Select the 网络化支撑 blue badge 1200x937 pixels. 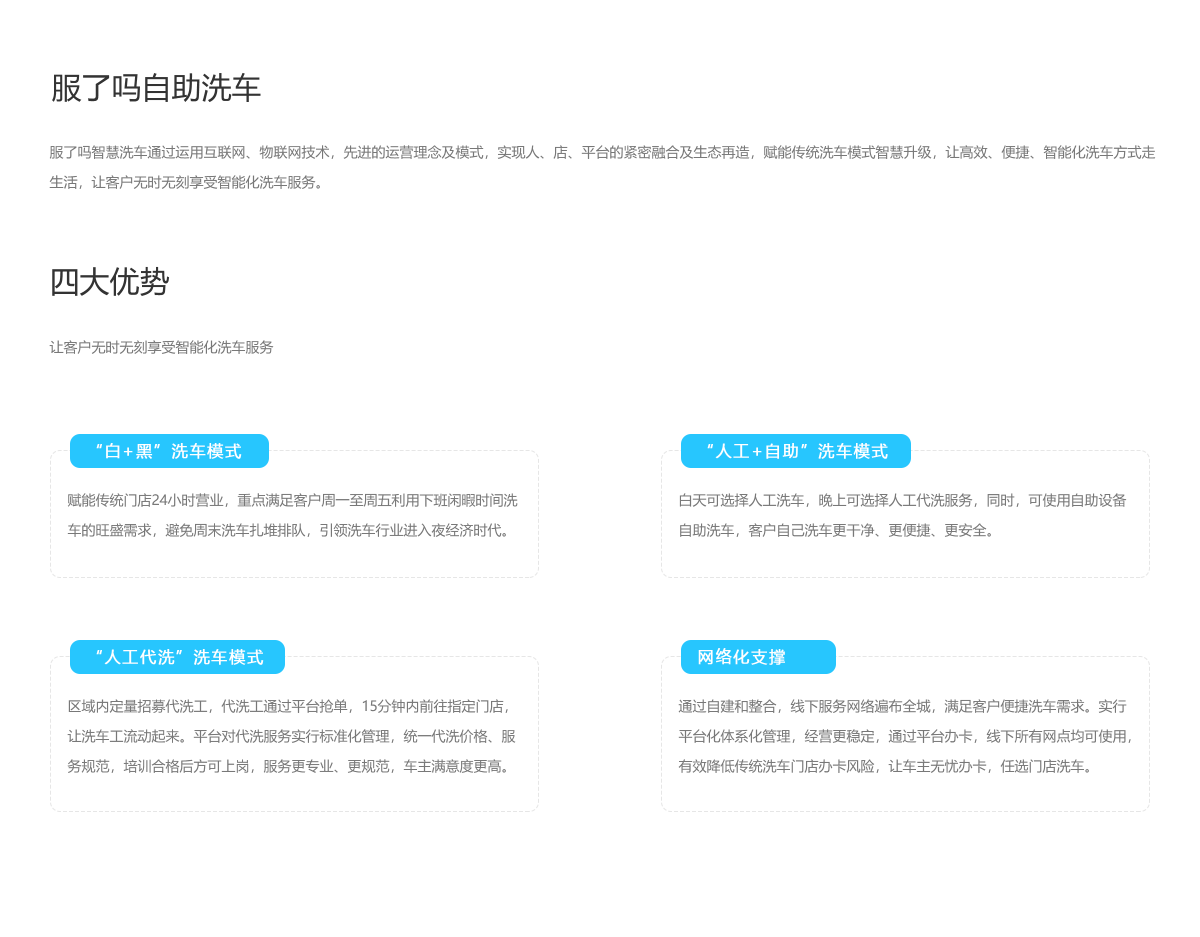click(x=757, y=657)
